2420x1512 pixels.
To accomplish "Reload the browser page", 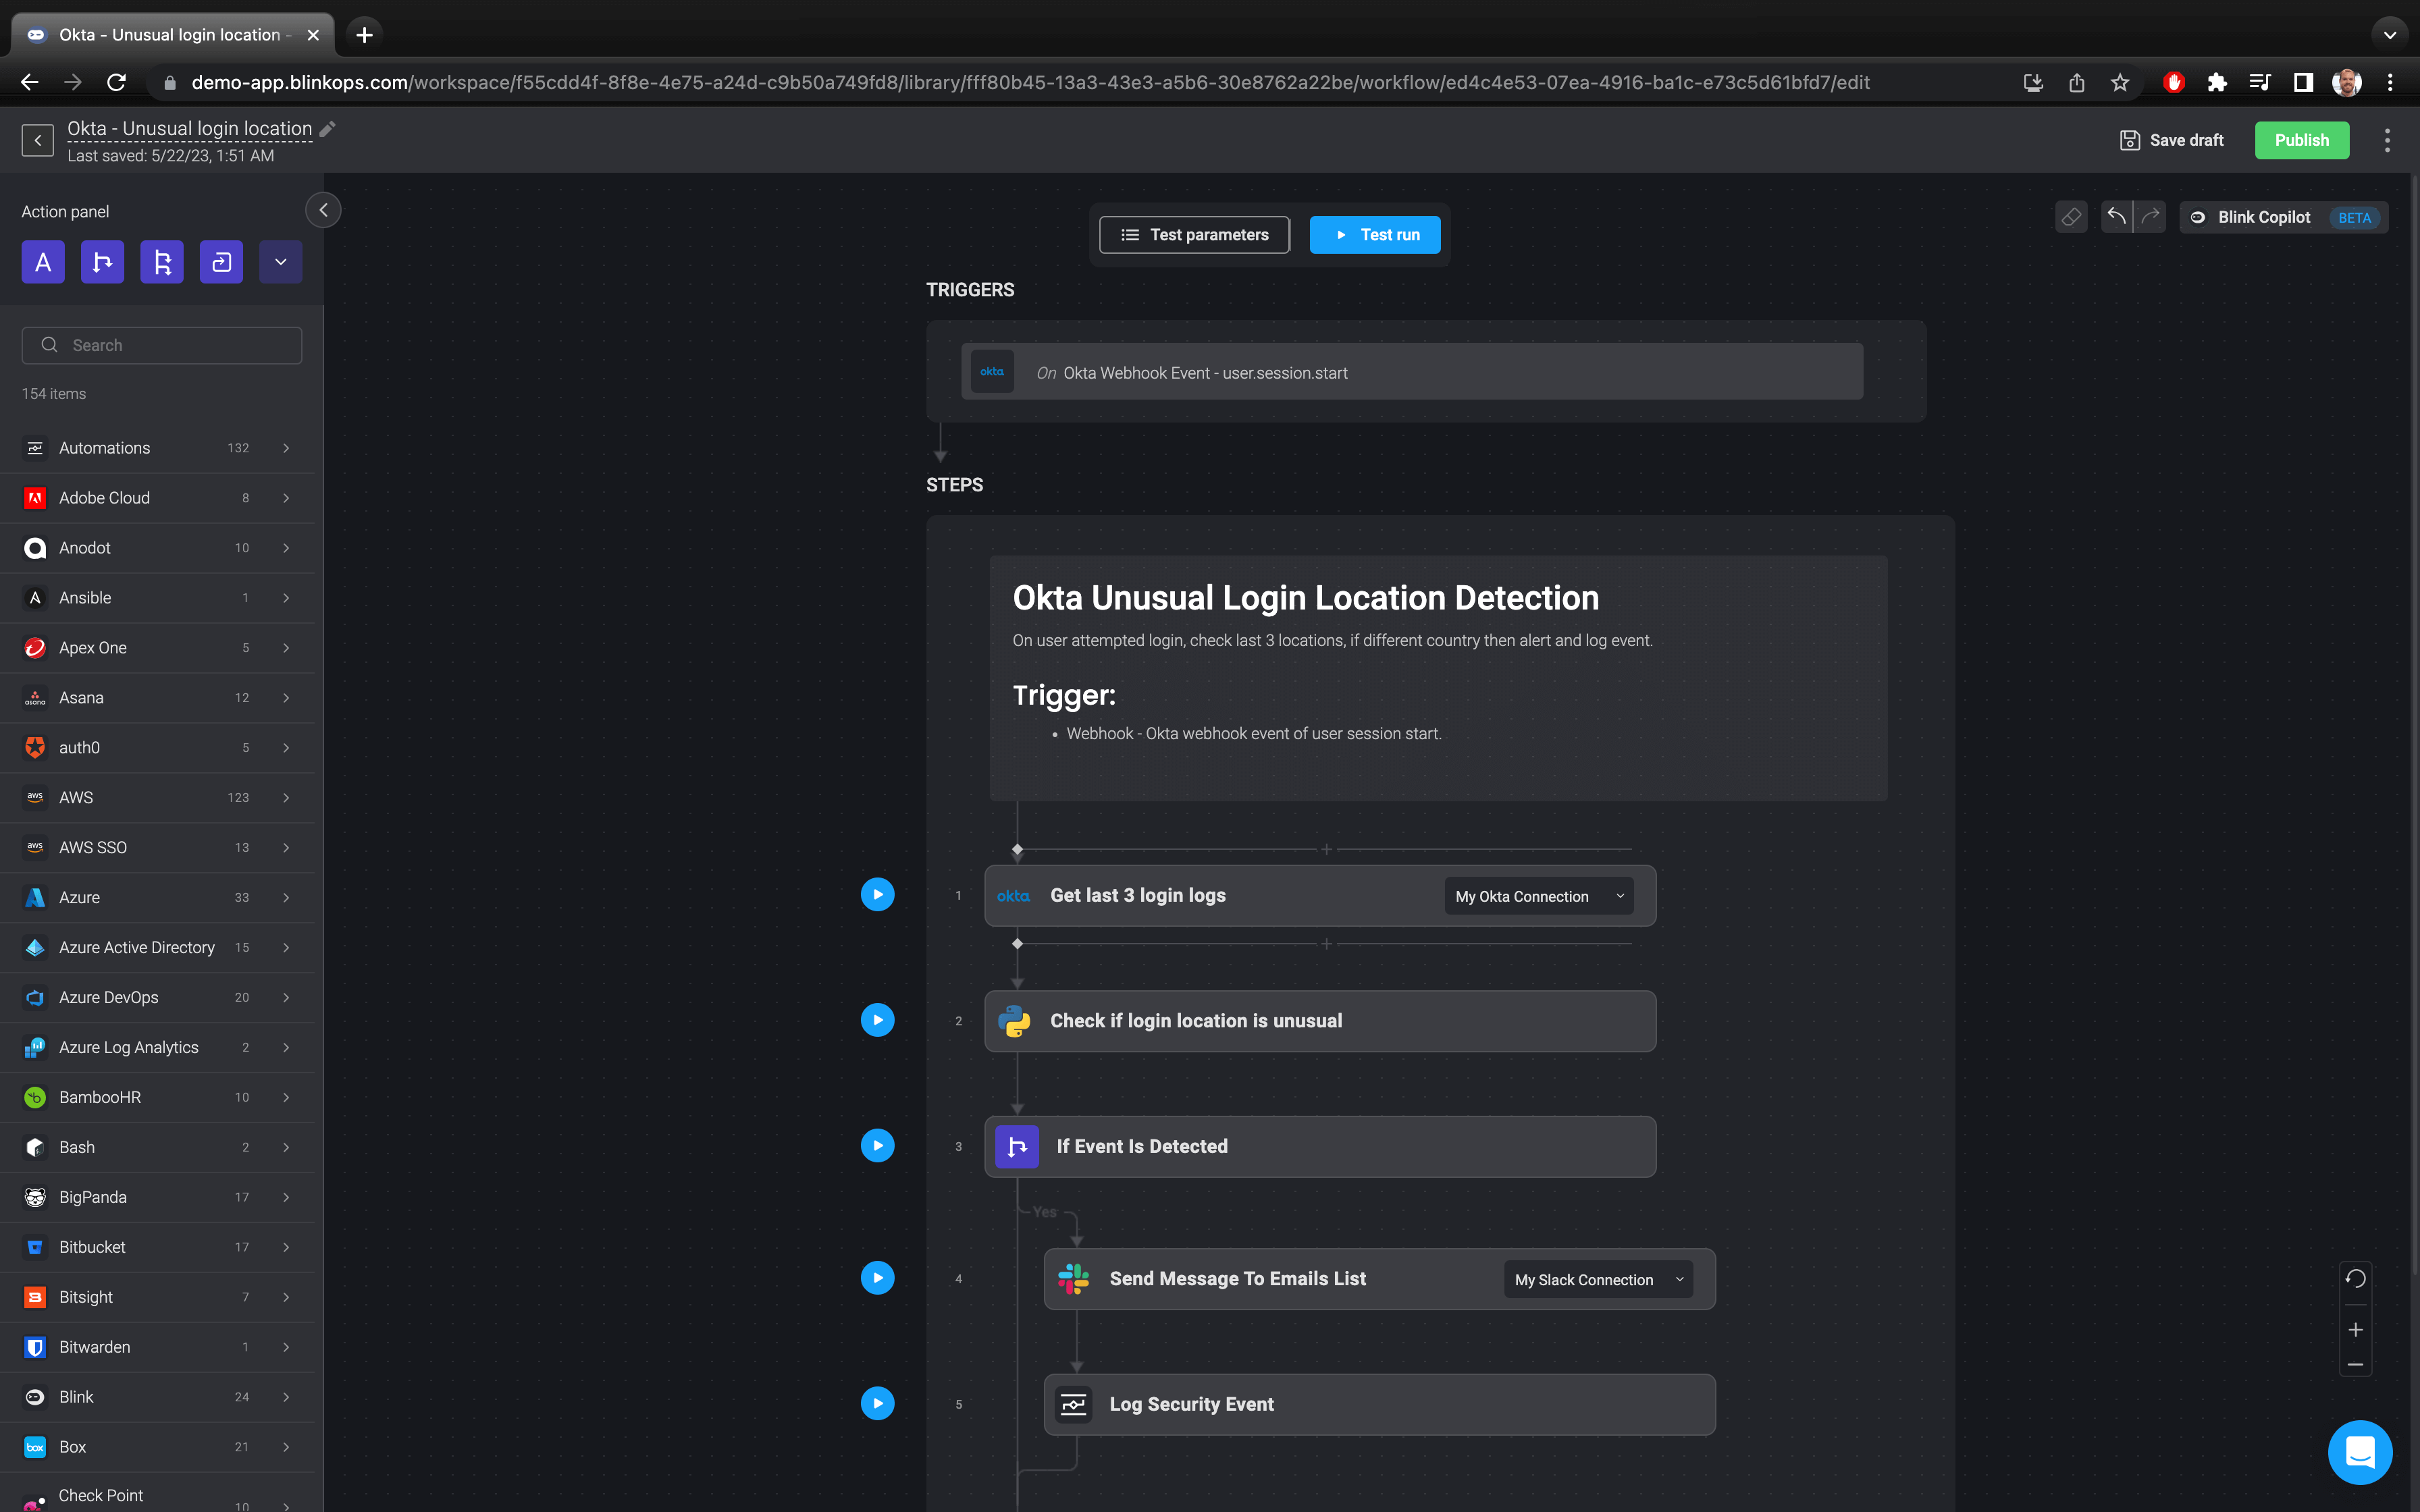I will click(116, 83).
